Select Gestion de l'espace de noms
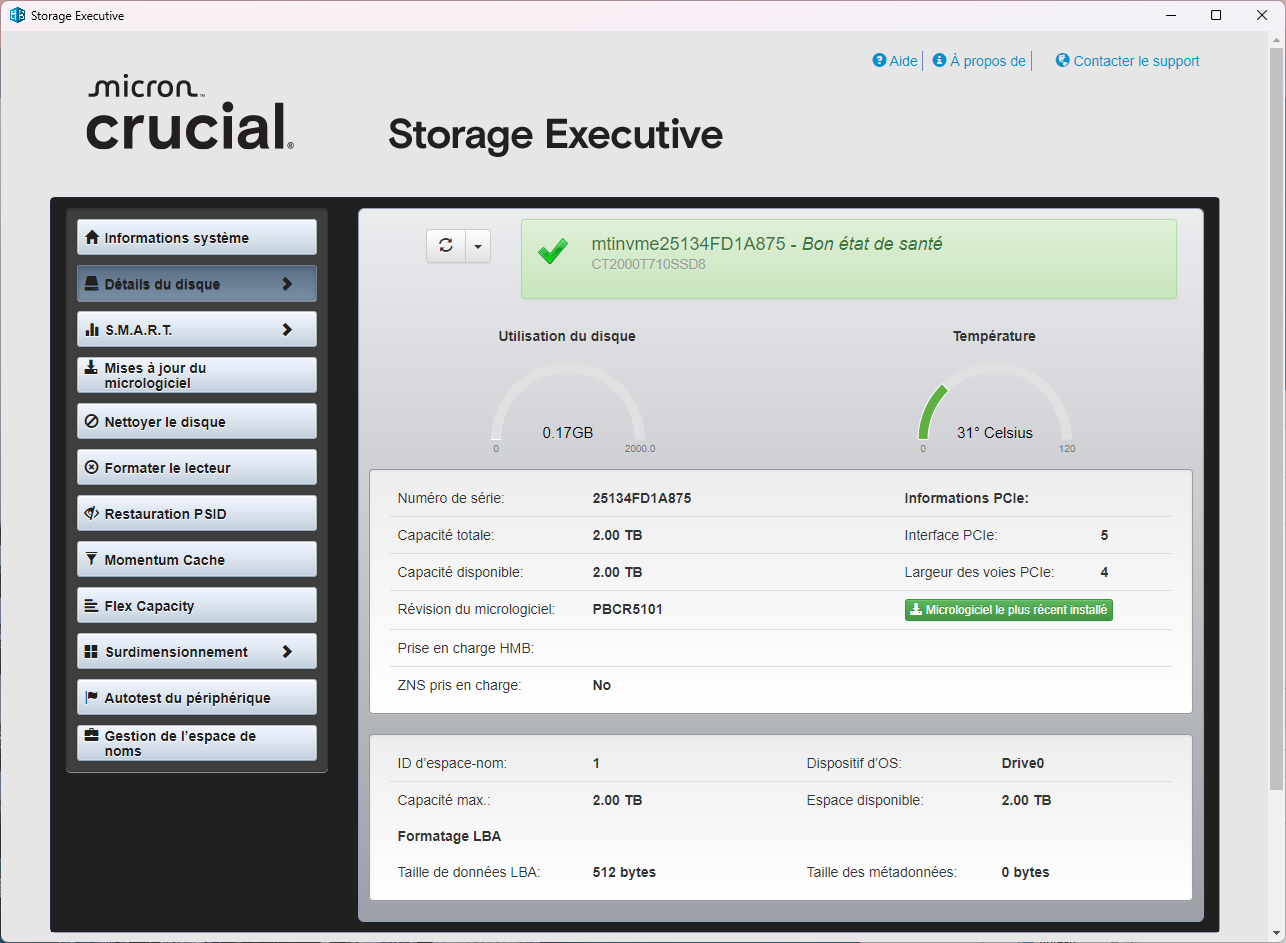Image resolution: width=1286 pixels, height=943 pixels. click(x=196, y=743)
